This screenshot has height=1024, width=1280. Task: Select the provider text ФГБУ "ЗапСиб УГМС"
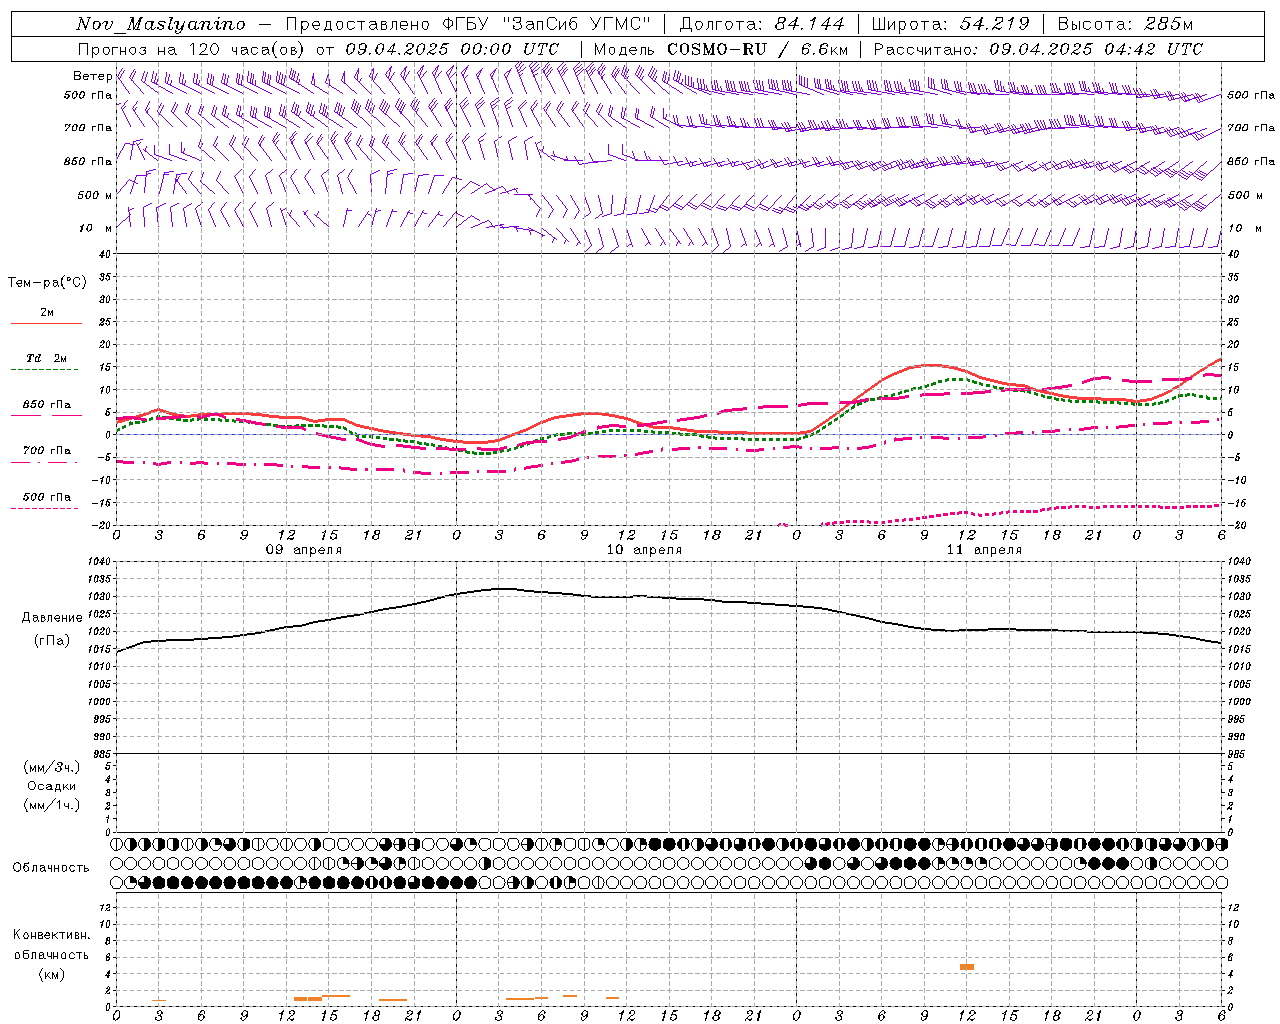pos(548,24)
